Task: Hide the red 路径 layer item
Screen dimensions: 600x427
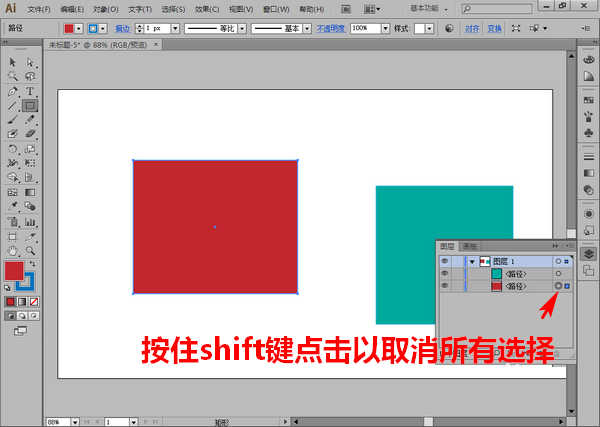Action: [x=444, y=286]
